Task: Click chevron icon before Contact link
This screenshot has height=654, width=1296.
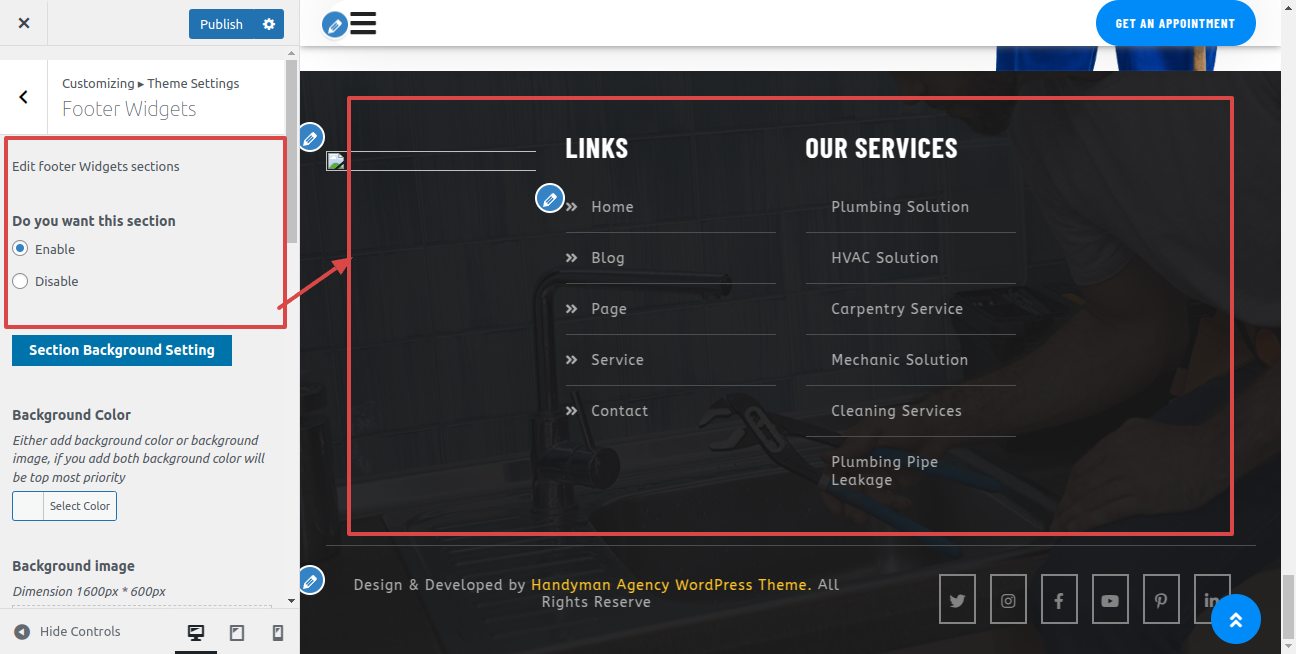Action: tap(572, 411)
